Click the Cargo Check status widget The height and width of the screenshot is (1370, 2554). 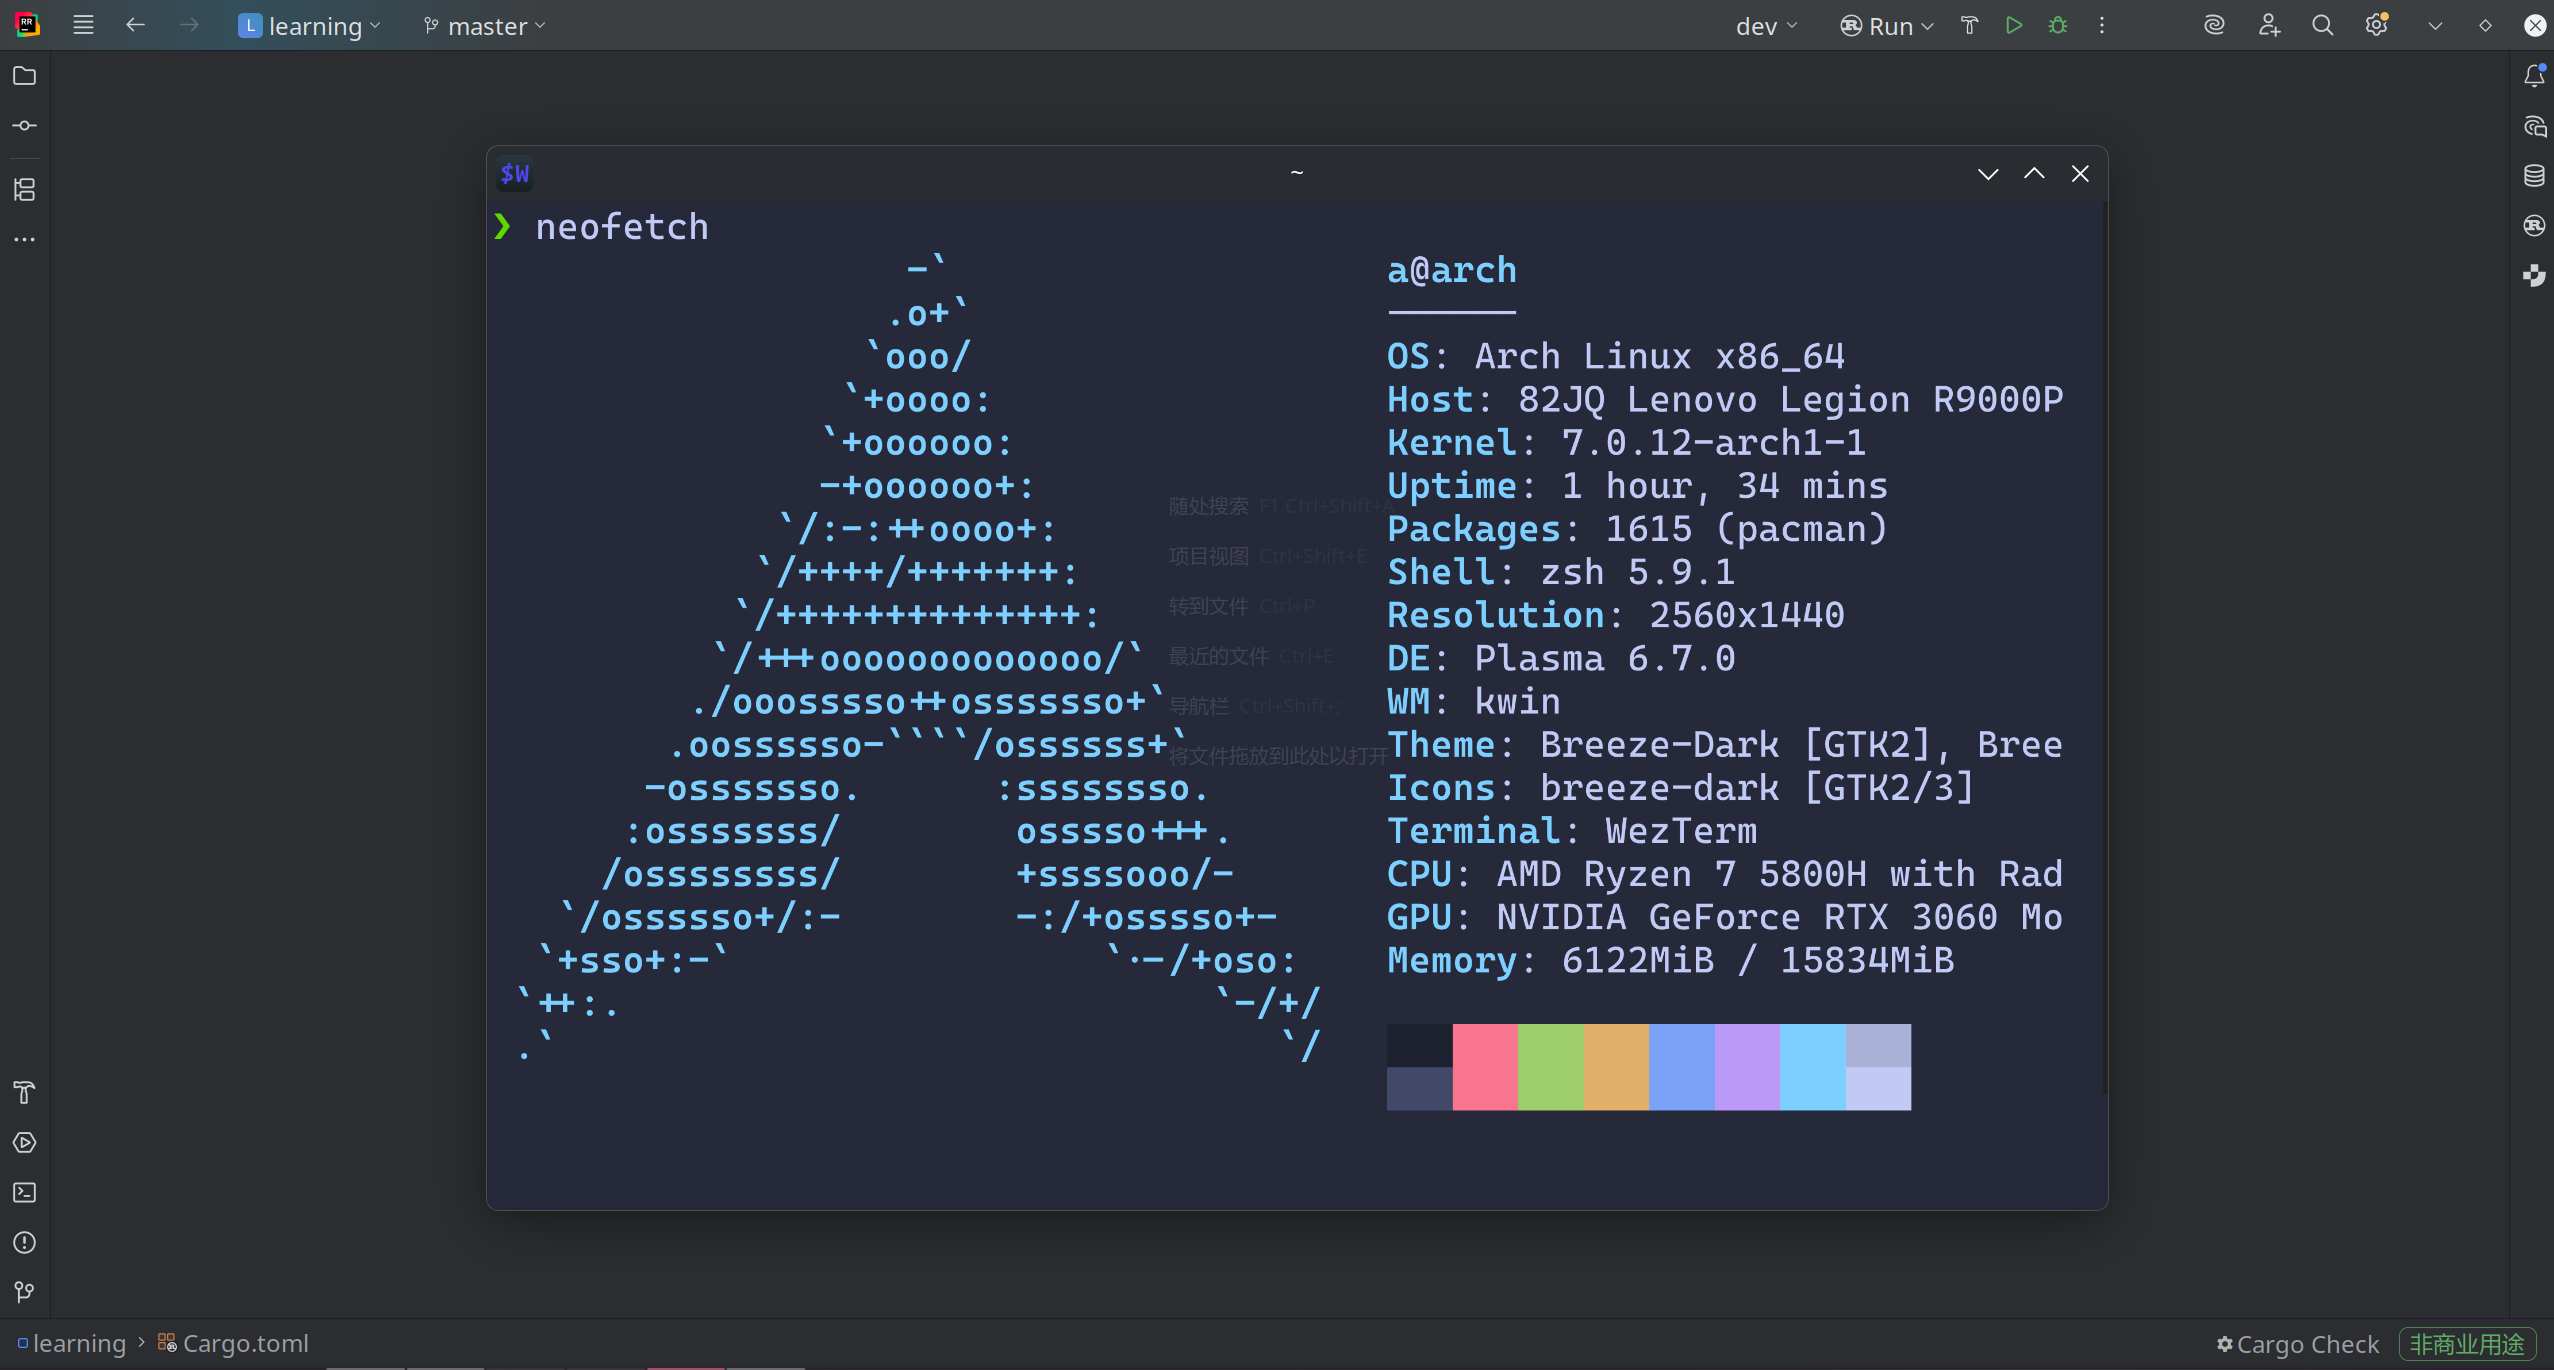pos(2298,1344)
